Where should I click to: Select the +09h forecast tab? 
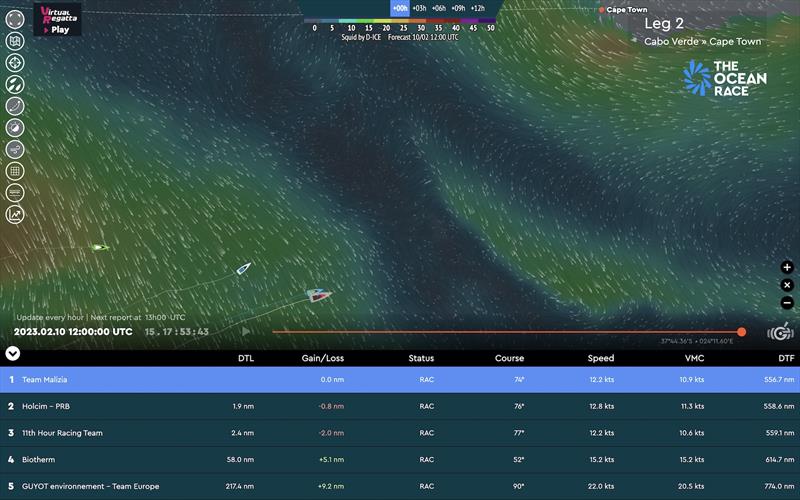pos(458,8)
